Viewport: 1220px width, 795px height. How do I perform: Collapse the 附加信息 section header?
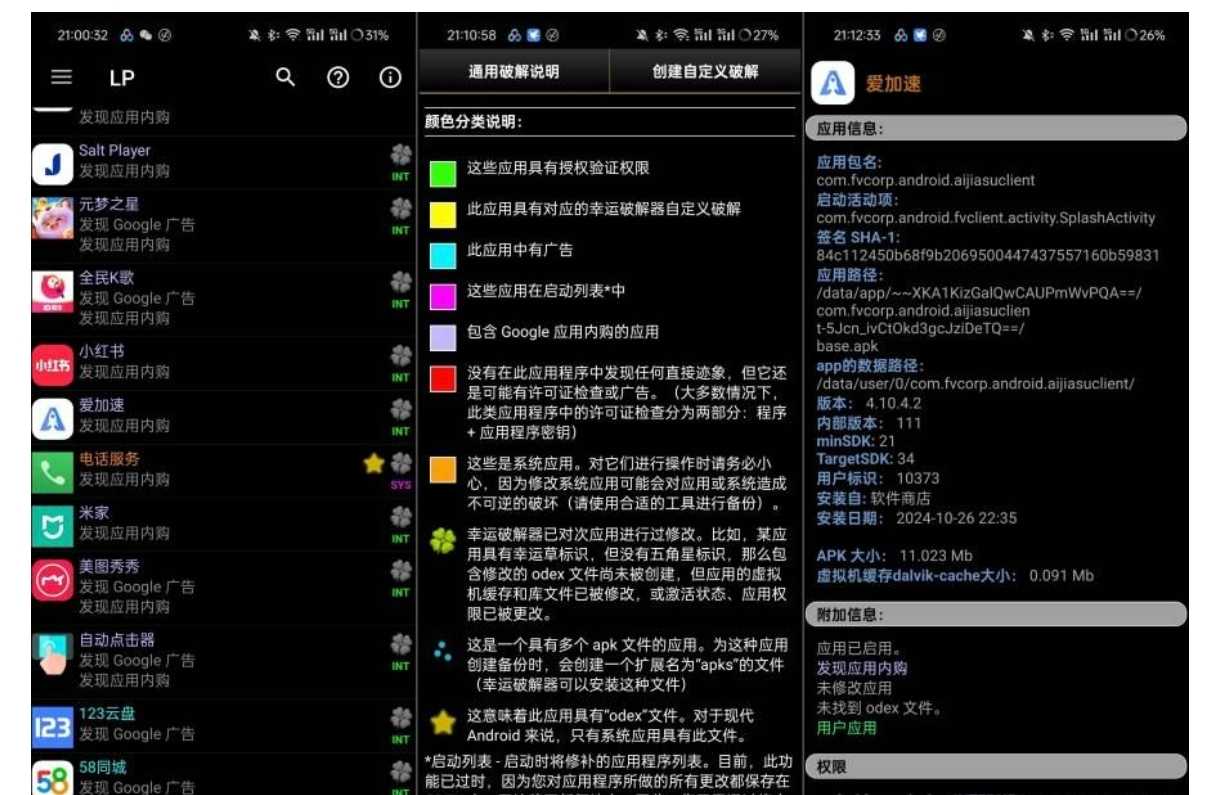point(995,615)
